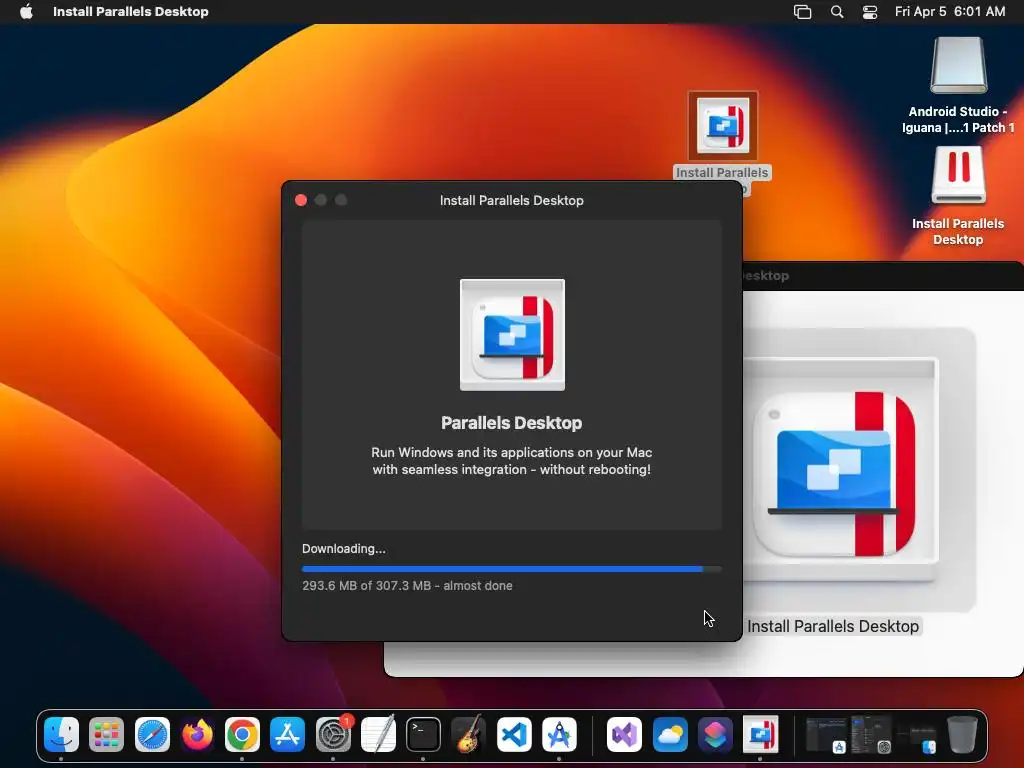This screenshot has height=768, width=1024.
Task: Open the App Store dock icon
Action: pos(287,734)
